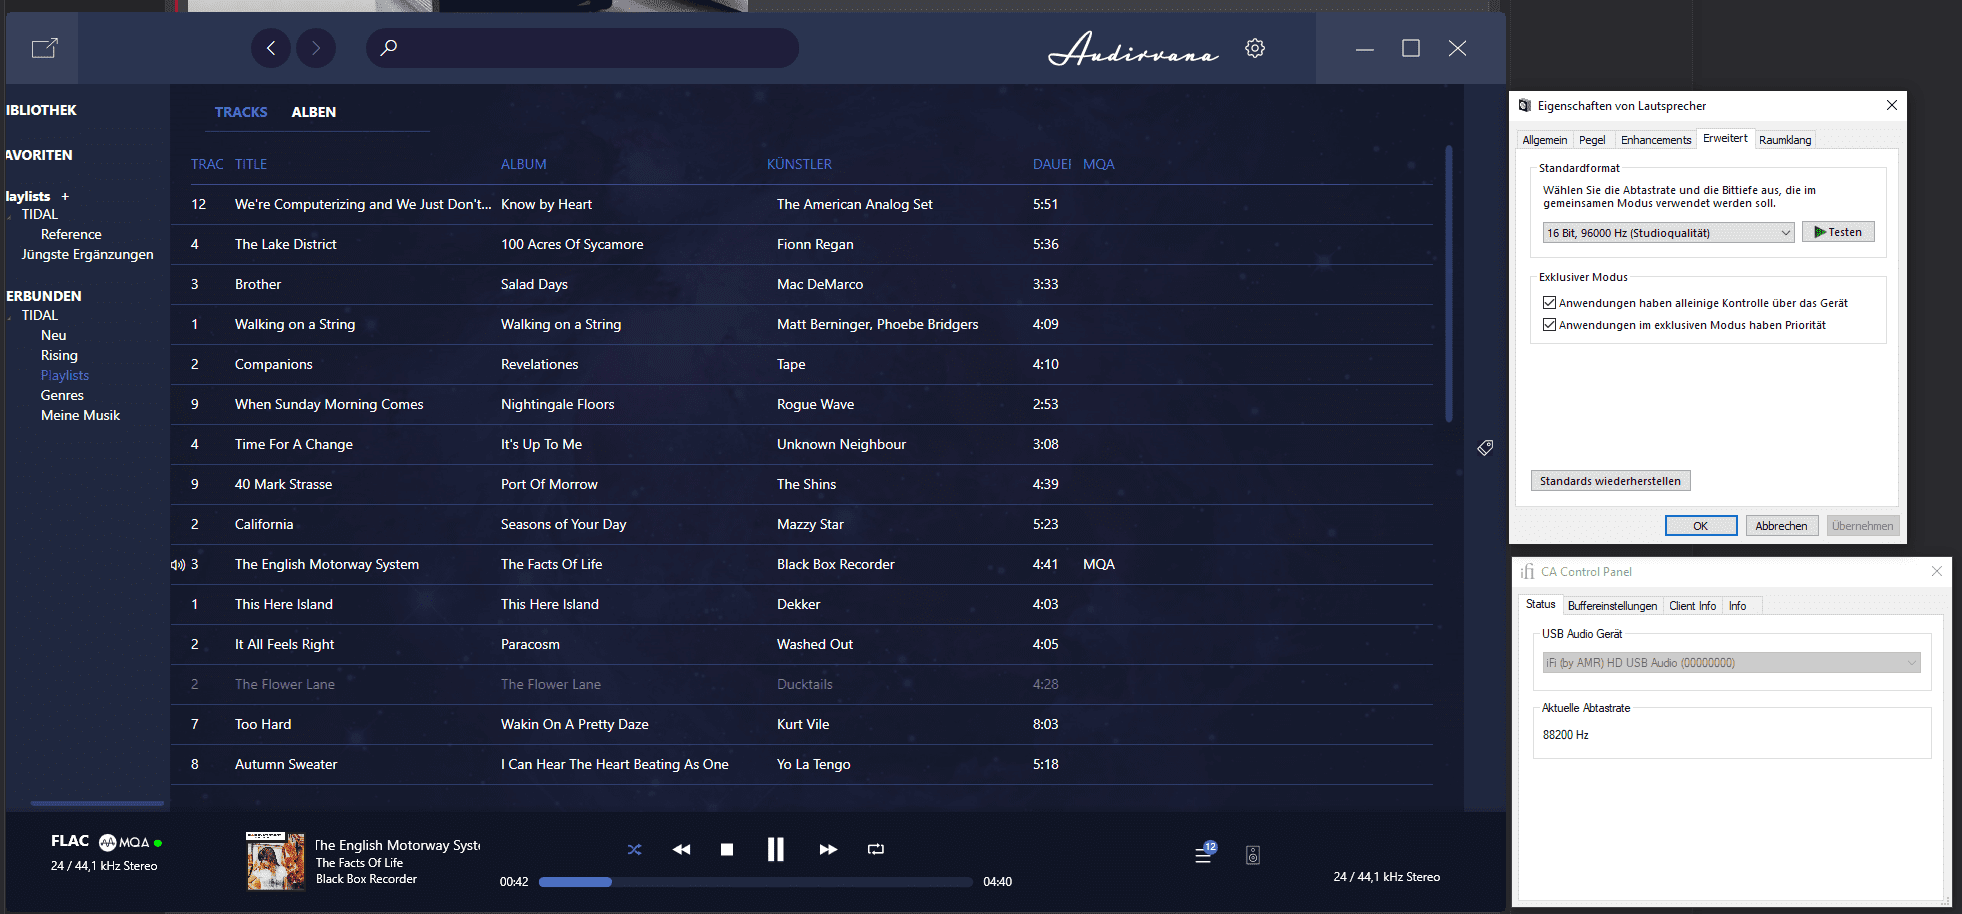Open the audio output speaker icon
The width and height of the screenshot is (1962, 914).
1253,855
